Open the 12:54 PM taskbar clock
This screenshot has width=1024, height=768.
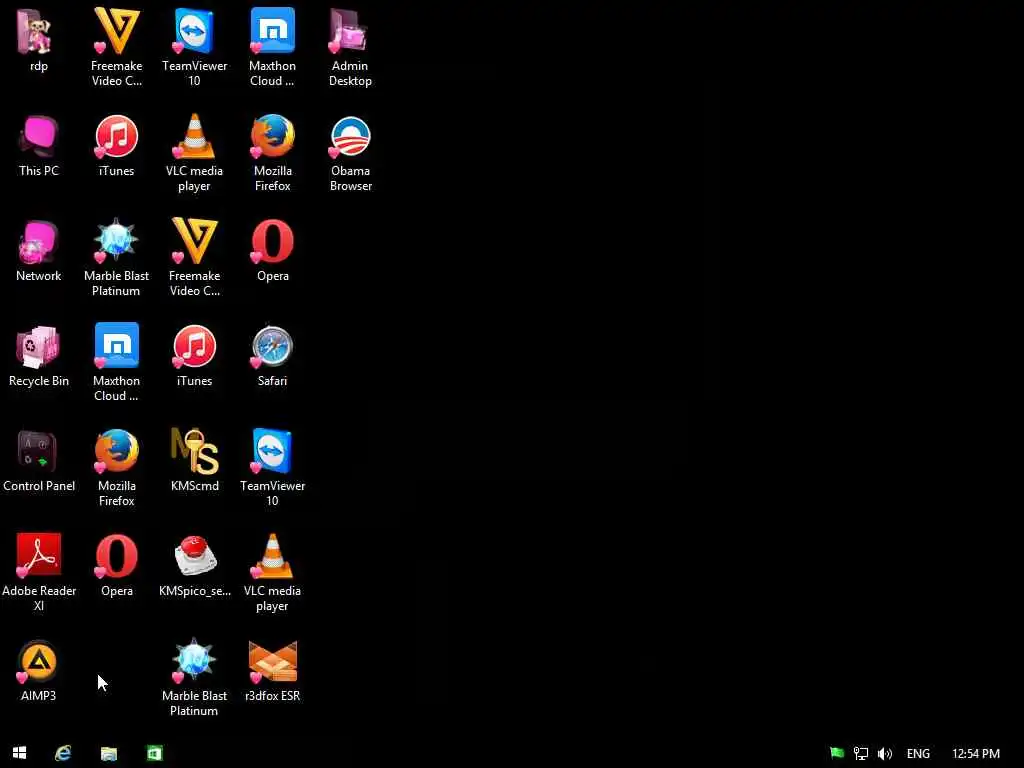(x=976, y=754)
